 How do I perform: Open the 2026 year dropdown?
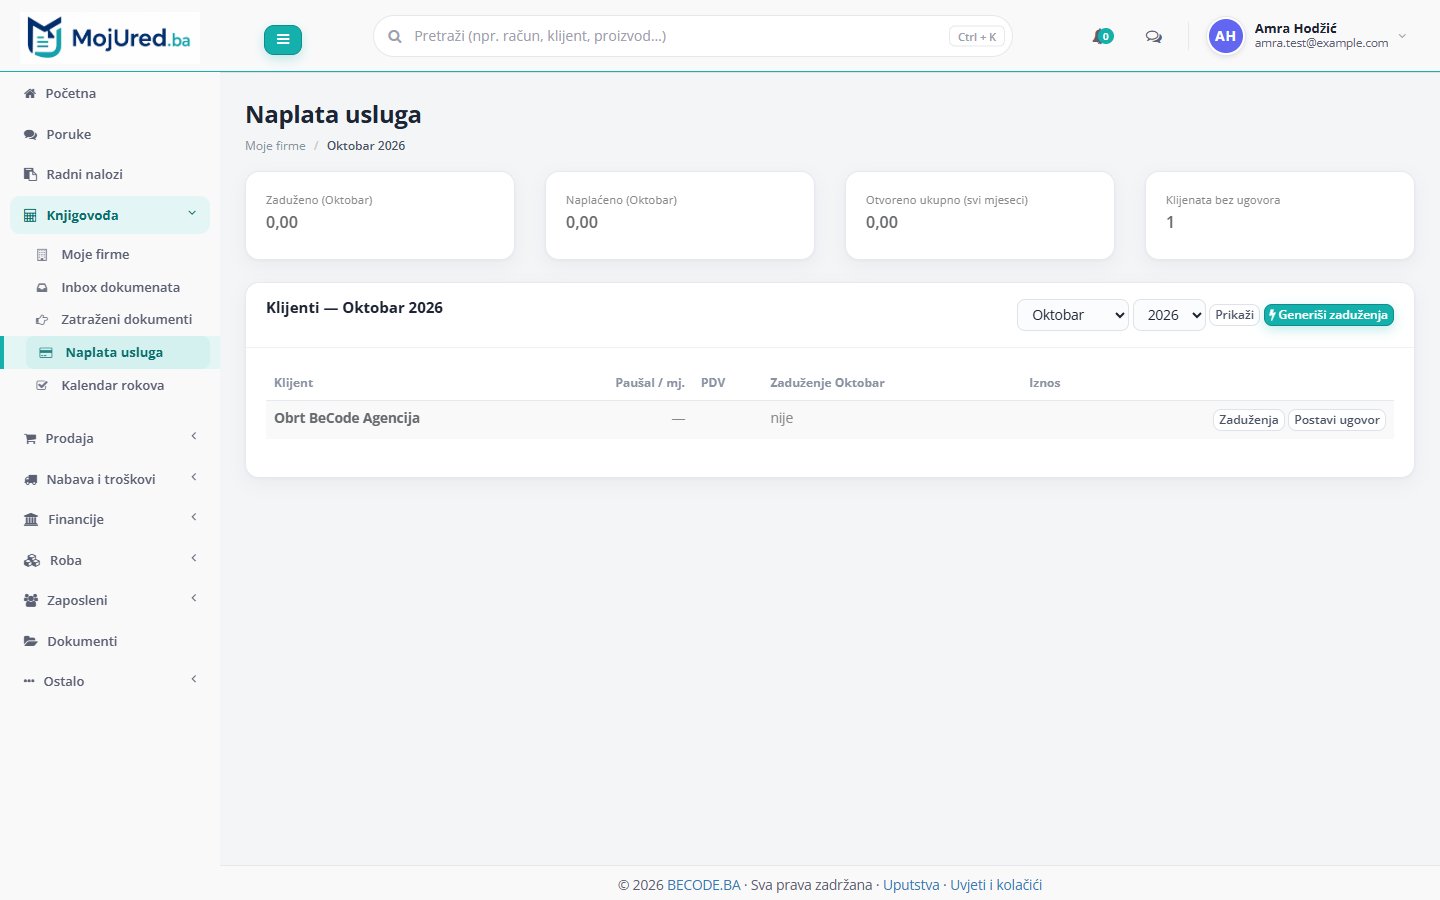(1169, 315)
